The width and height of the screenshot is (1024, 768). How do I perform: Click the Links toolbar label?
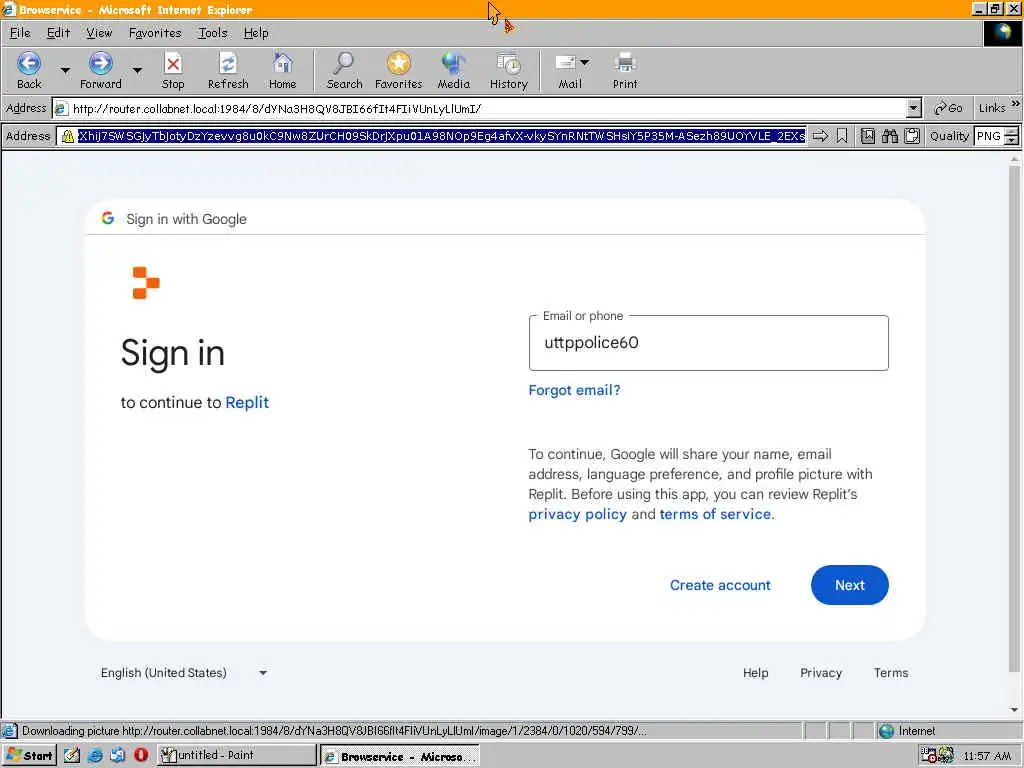click(x=991, y=108)
